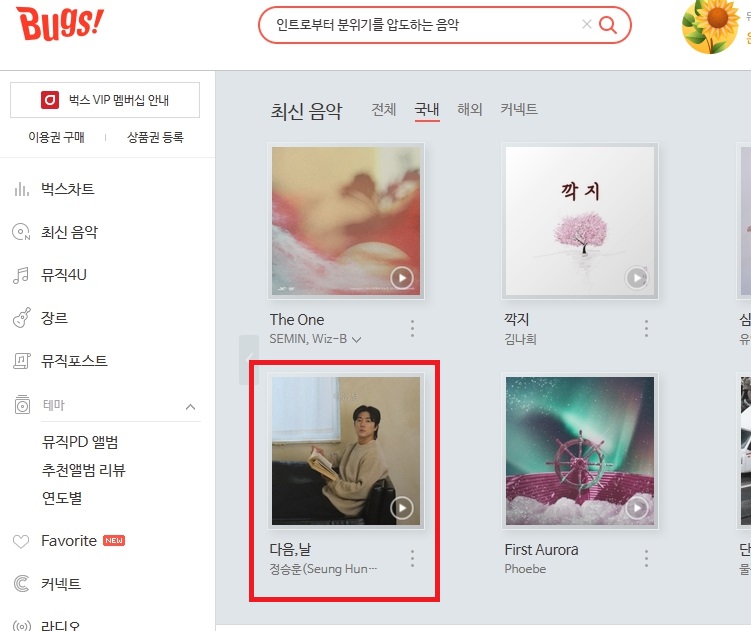Screen dimensions: 751x631
Task: Switch to the 전체 tab
Action: click(x=384, y=110)
